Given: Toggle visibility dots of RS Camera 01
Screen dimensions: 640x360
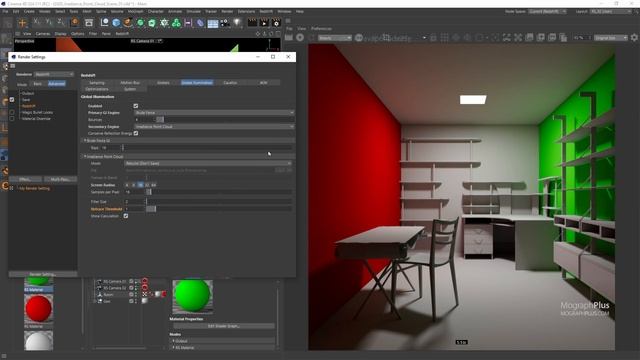Looking at the screenshot, I should pyautogui.click(x=136, y=281).
